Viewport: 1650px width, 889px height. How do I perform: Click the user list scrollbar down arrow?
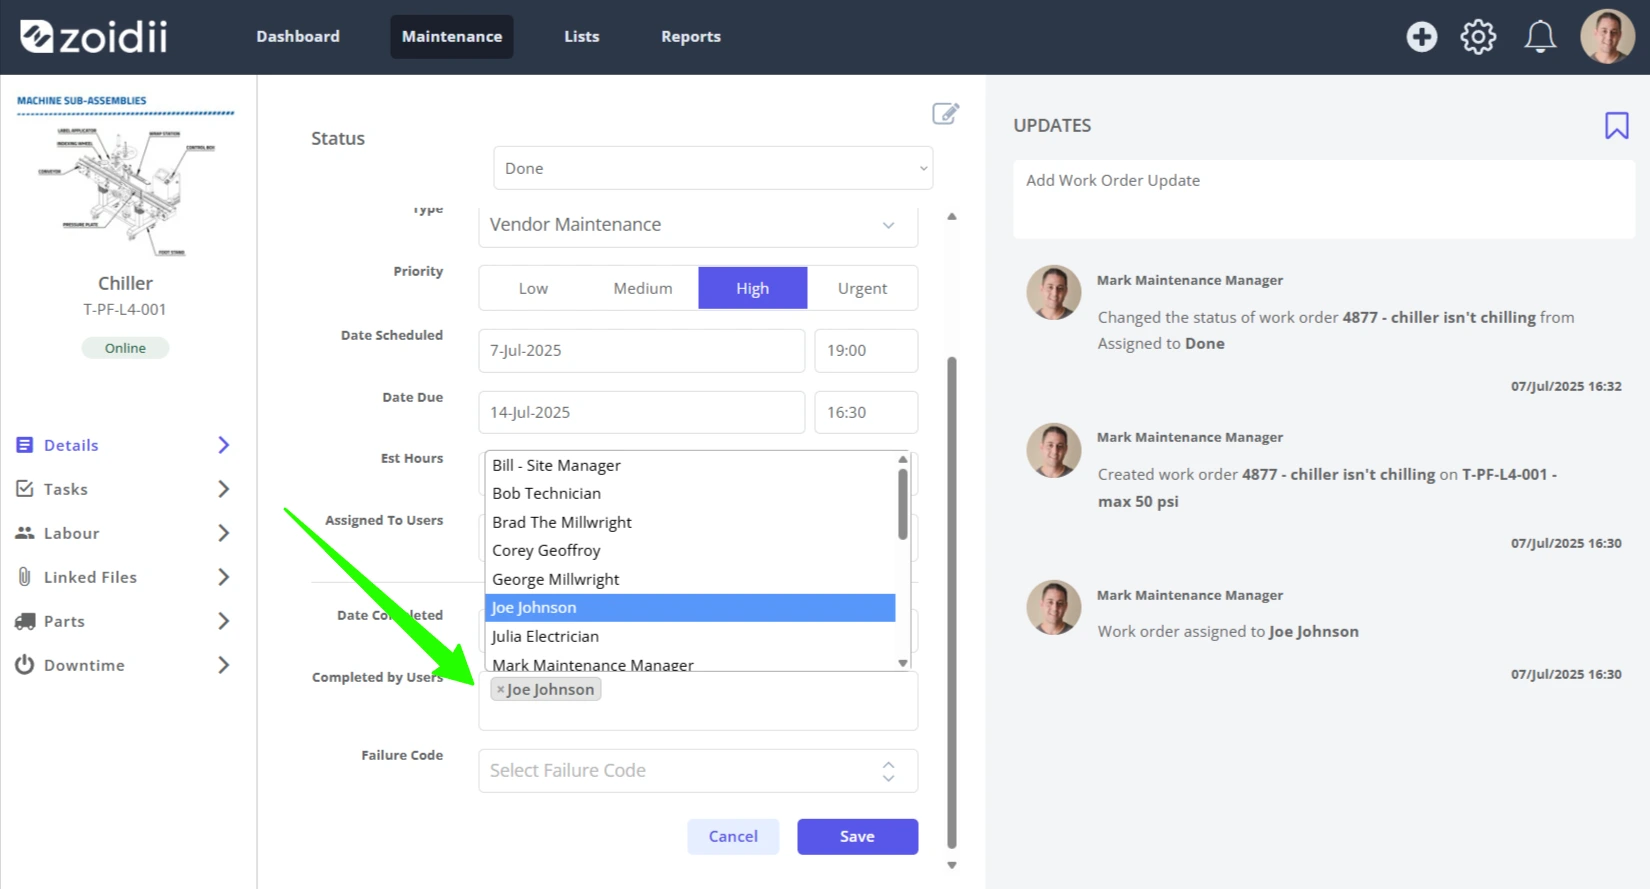pyautogui.click(x=903, y=663)
